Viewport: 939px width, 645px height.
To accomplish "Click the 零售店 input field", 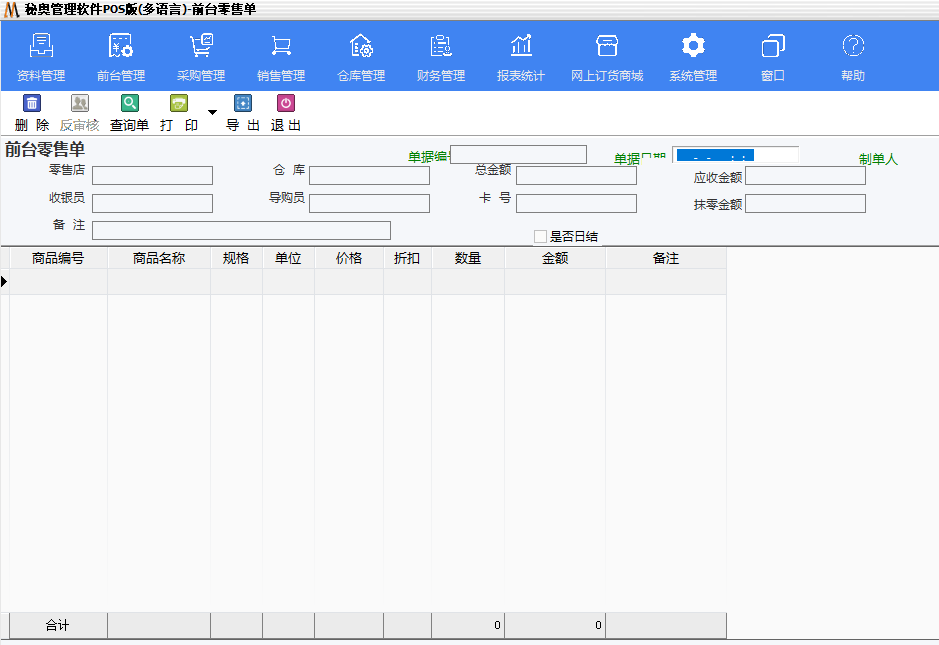I will (x=152, y=176).
